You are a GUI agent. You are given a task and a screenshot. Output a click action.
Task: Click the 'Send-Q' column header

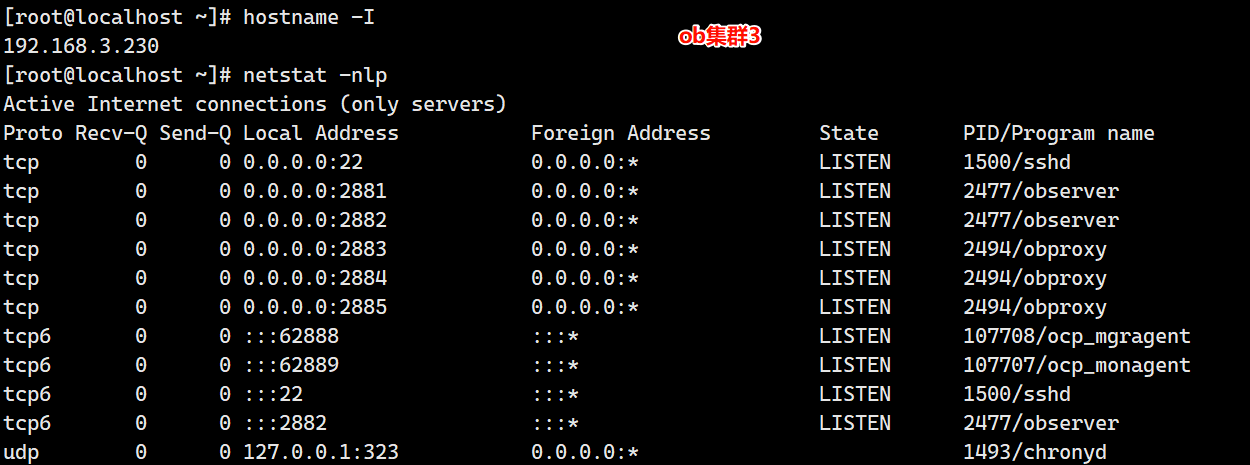pyautogui.click(x=195, y=133)
